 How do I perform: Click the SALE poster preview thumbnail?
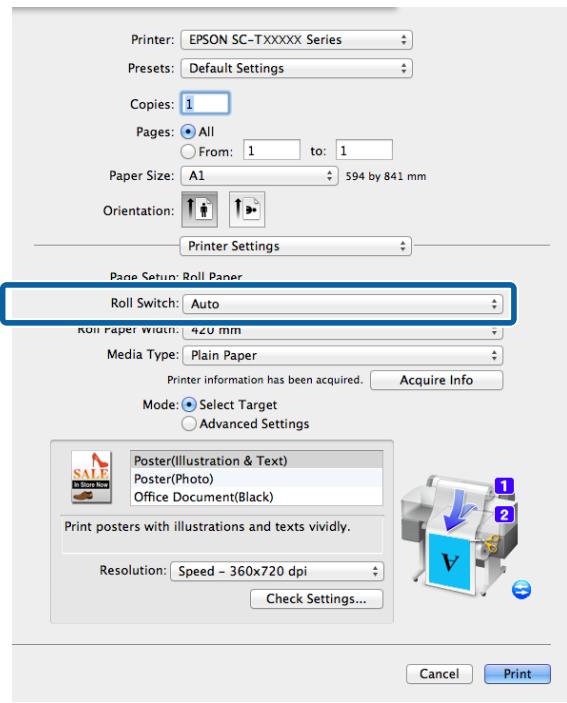click(x=91, y=477)
